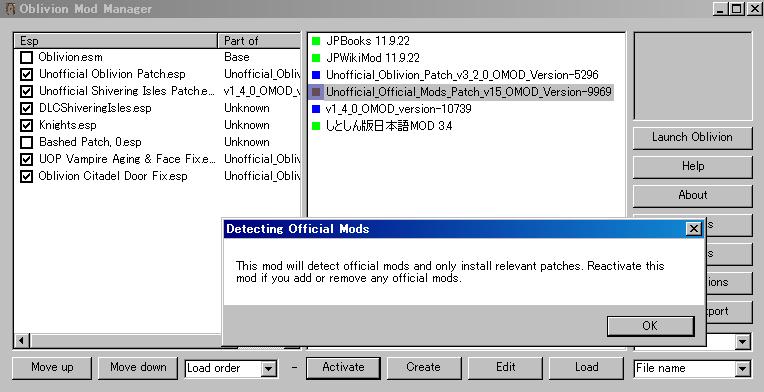Viewport: 764px width, 392px height.
Task: Toggle DLCShiveringIsles.esp checkbox
Action: click(x=26, y=109)
